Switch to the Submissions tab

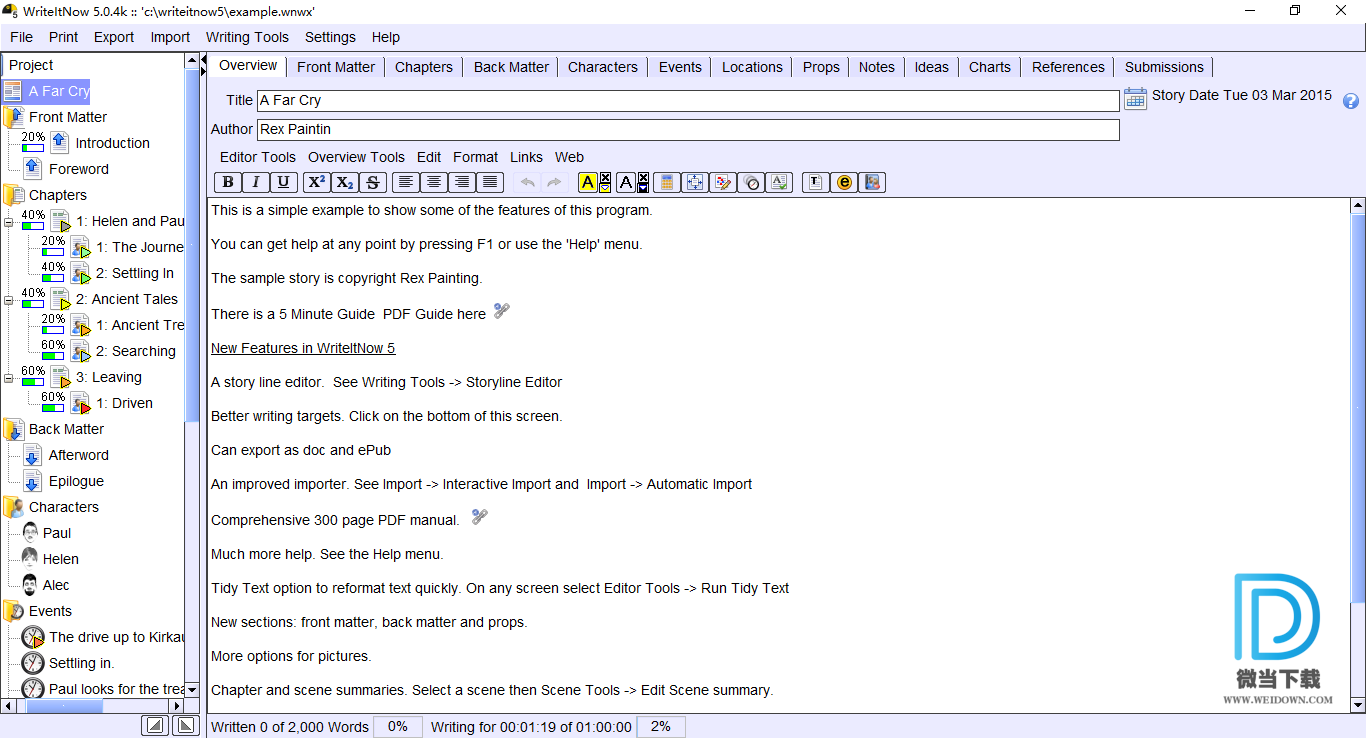(x=1164, y=67)
